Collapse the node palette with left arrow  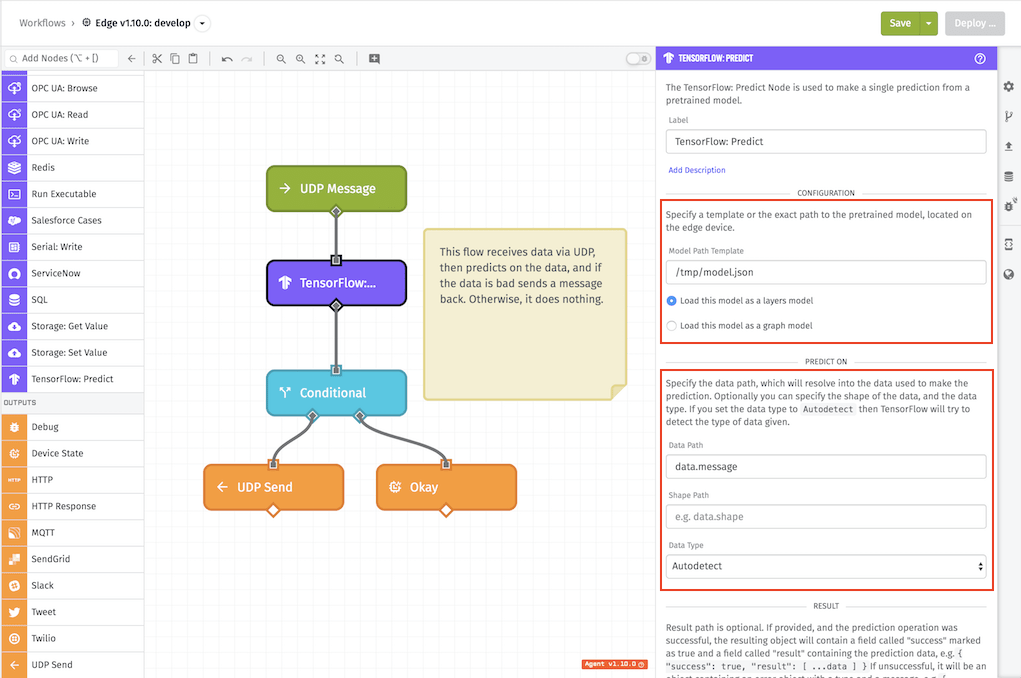click(132, 59)
